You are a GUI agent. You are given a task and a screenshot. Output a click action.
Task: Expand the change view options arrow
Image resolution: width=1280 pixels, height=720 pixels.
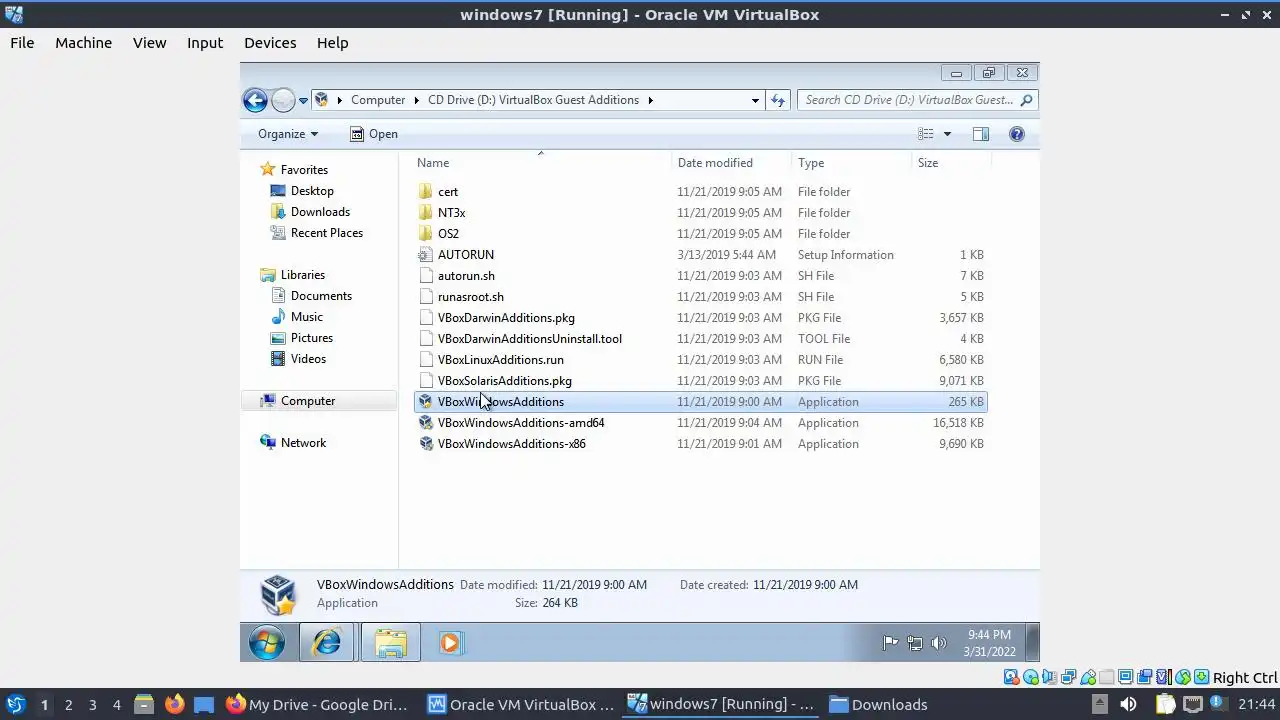[x=947, y=134]
